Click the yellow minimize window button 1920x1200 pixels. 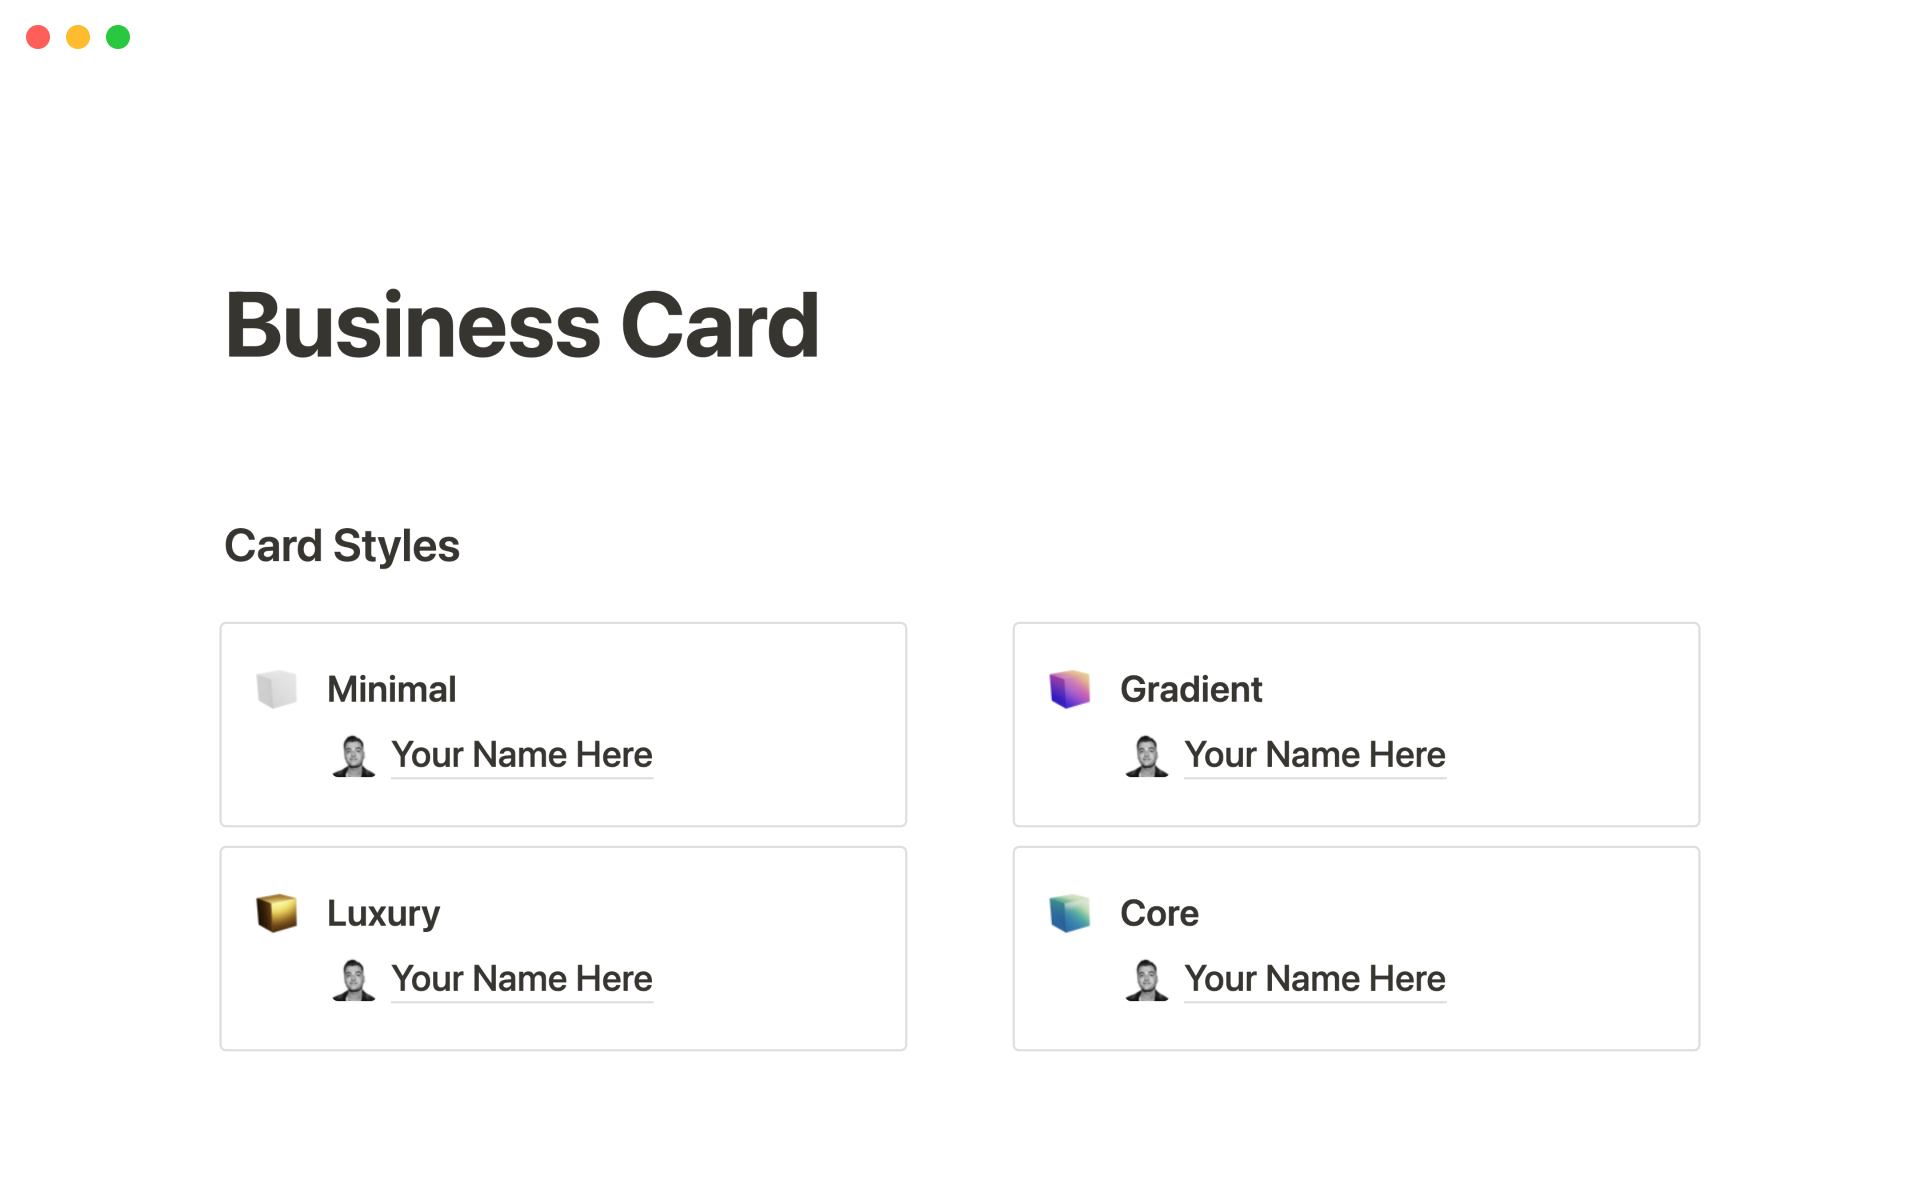78,37
